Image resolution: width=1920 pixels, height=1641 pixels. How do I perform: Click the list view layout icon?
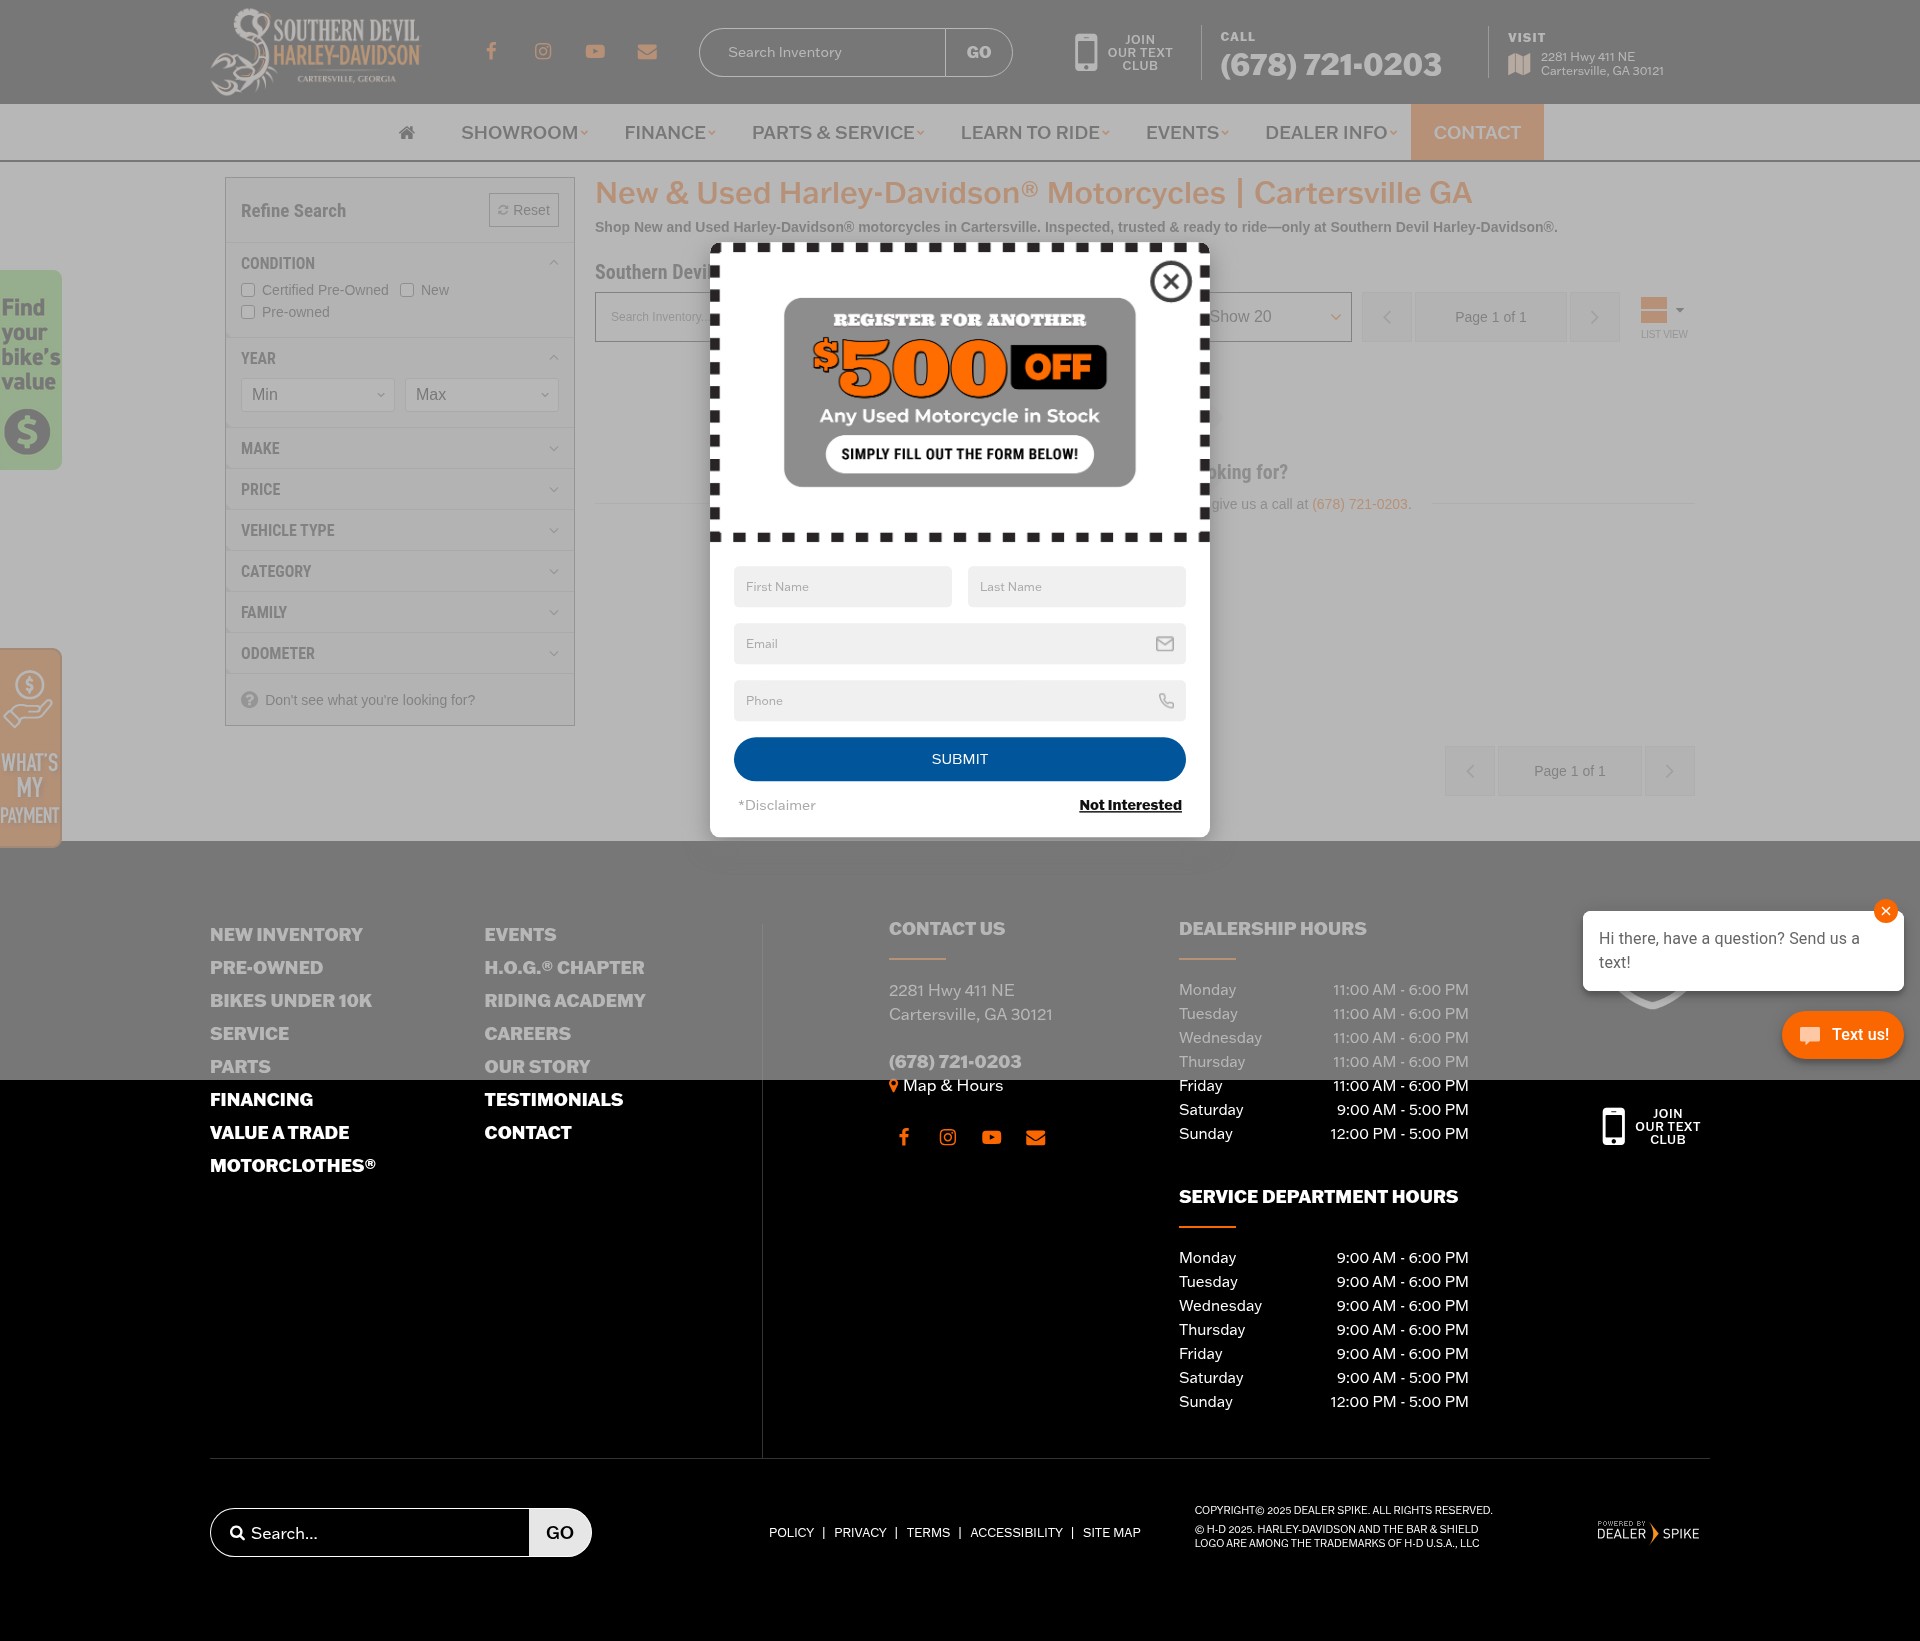coord(1654,309)
